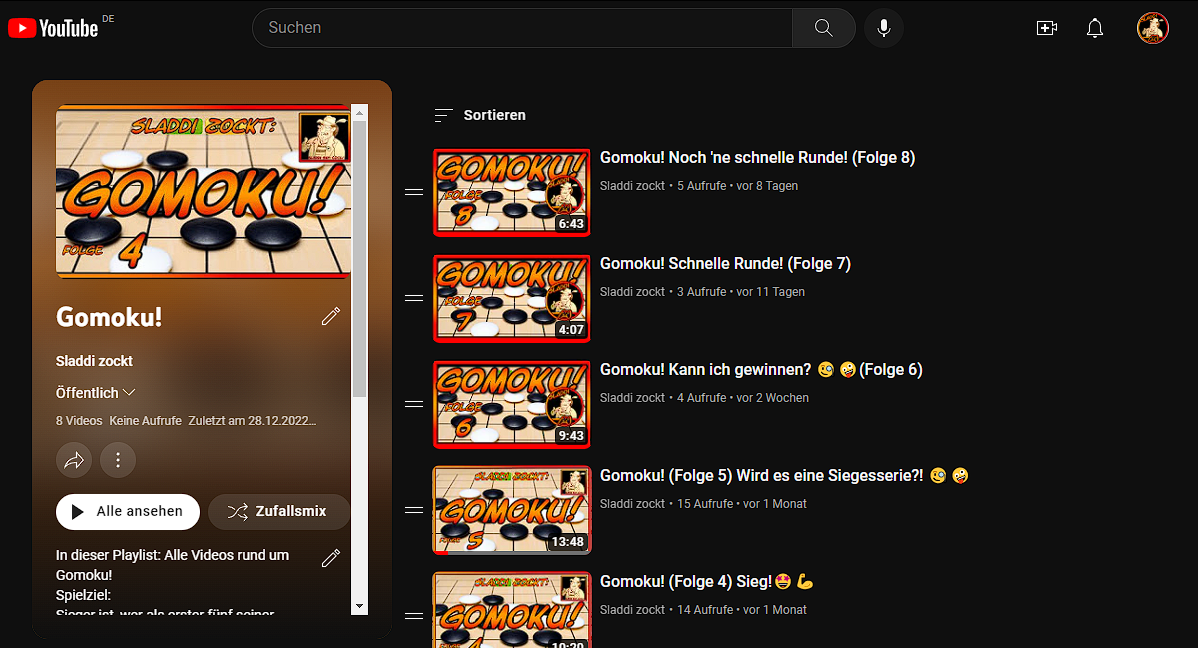Share the playlist via arrow icon

(x=74, y=460)
